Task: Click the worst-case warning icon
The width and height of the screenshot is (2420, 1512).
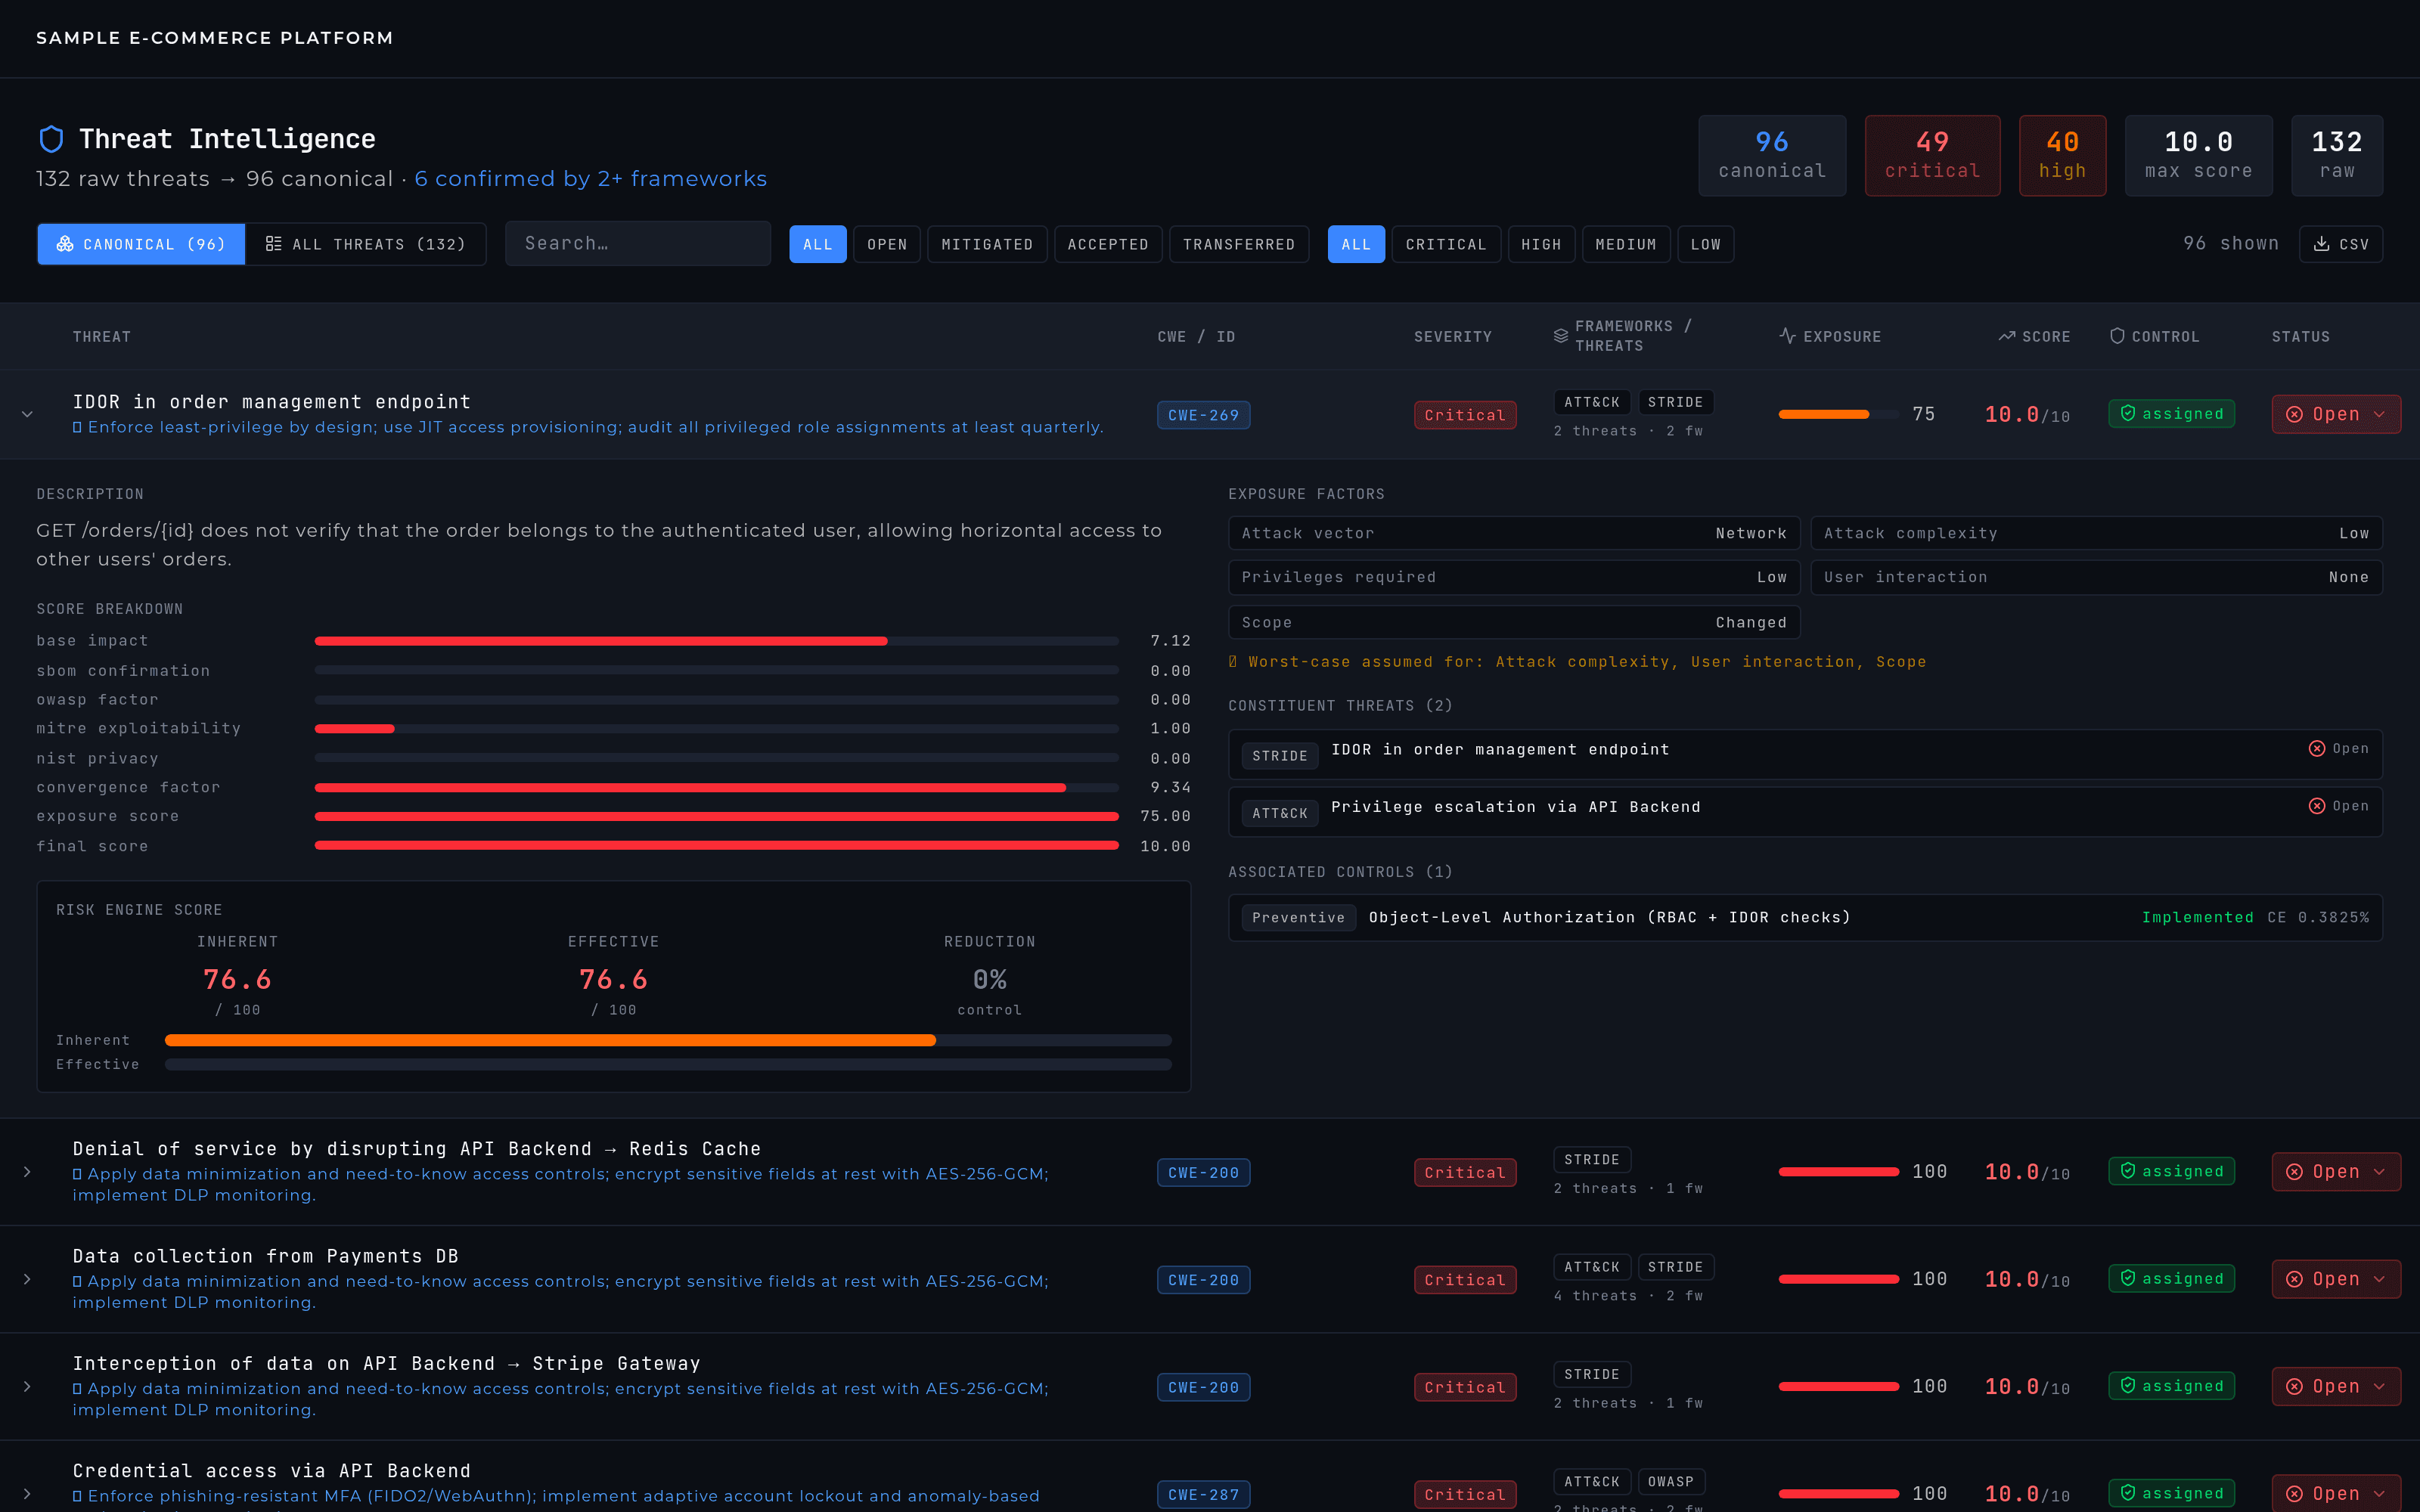Action: click(1233, 662)
